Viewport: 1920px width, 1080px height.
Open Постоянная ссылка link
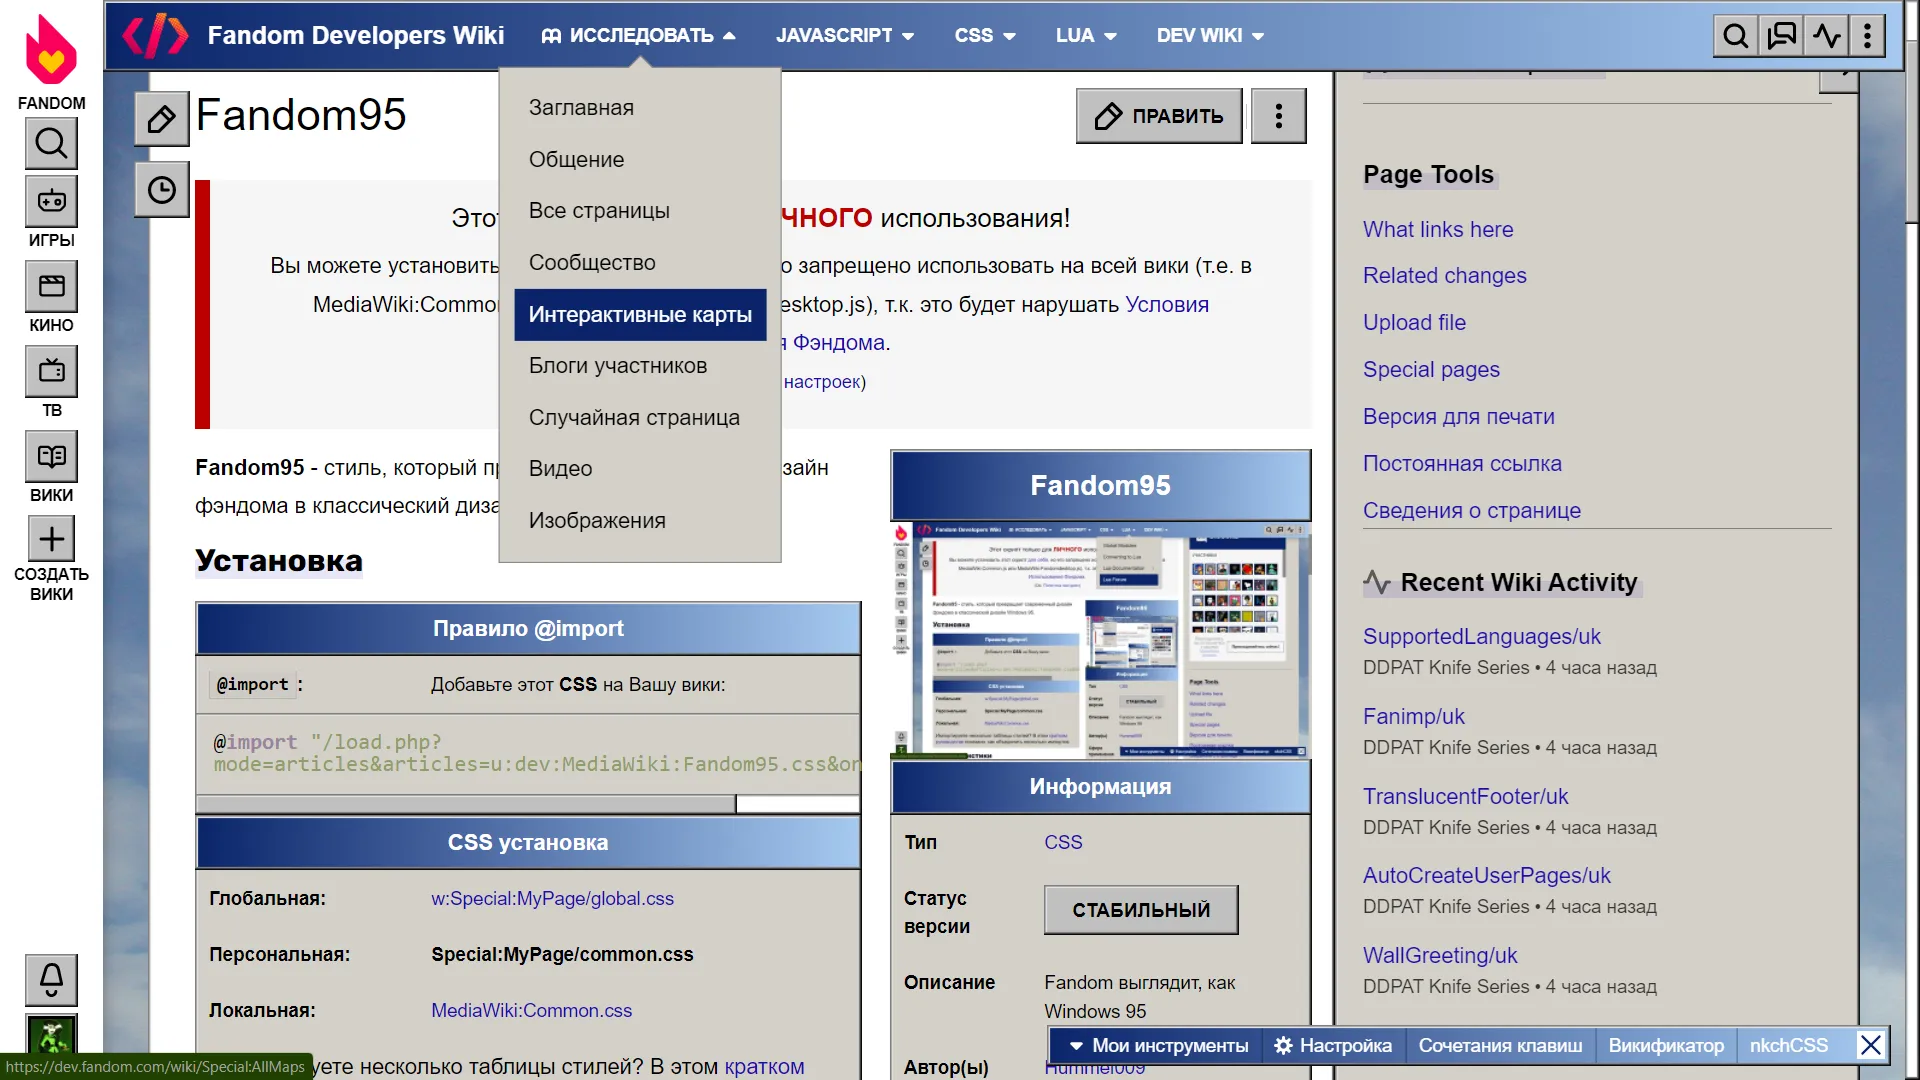(1462, 463)
